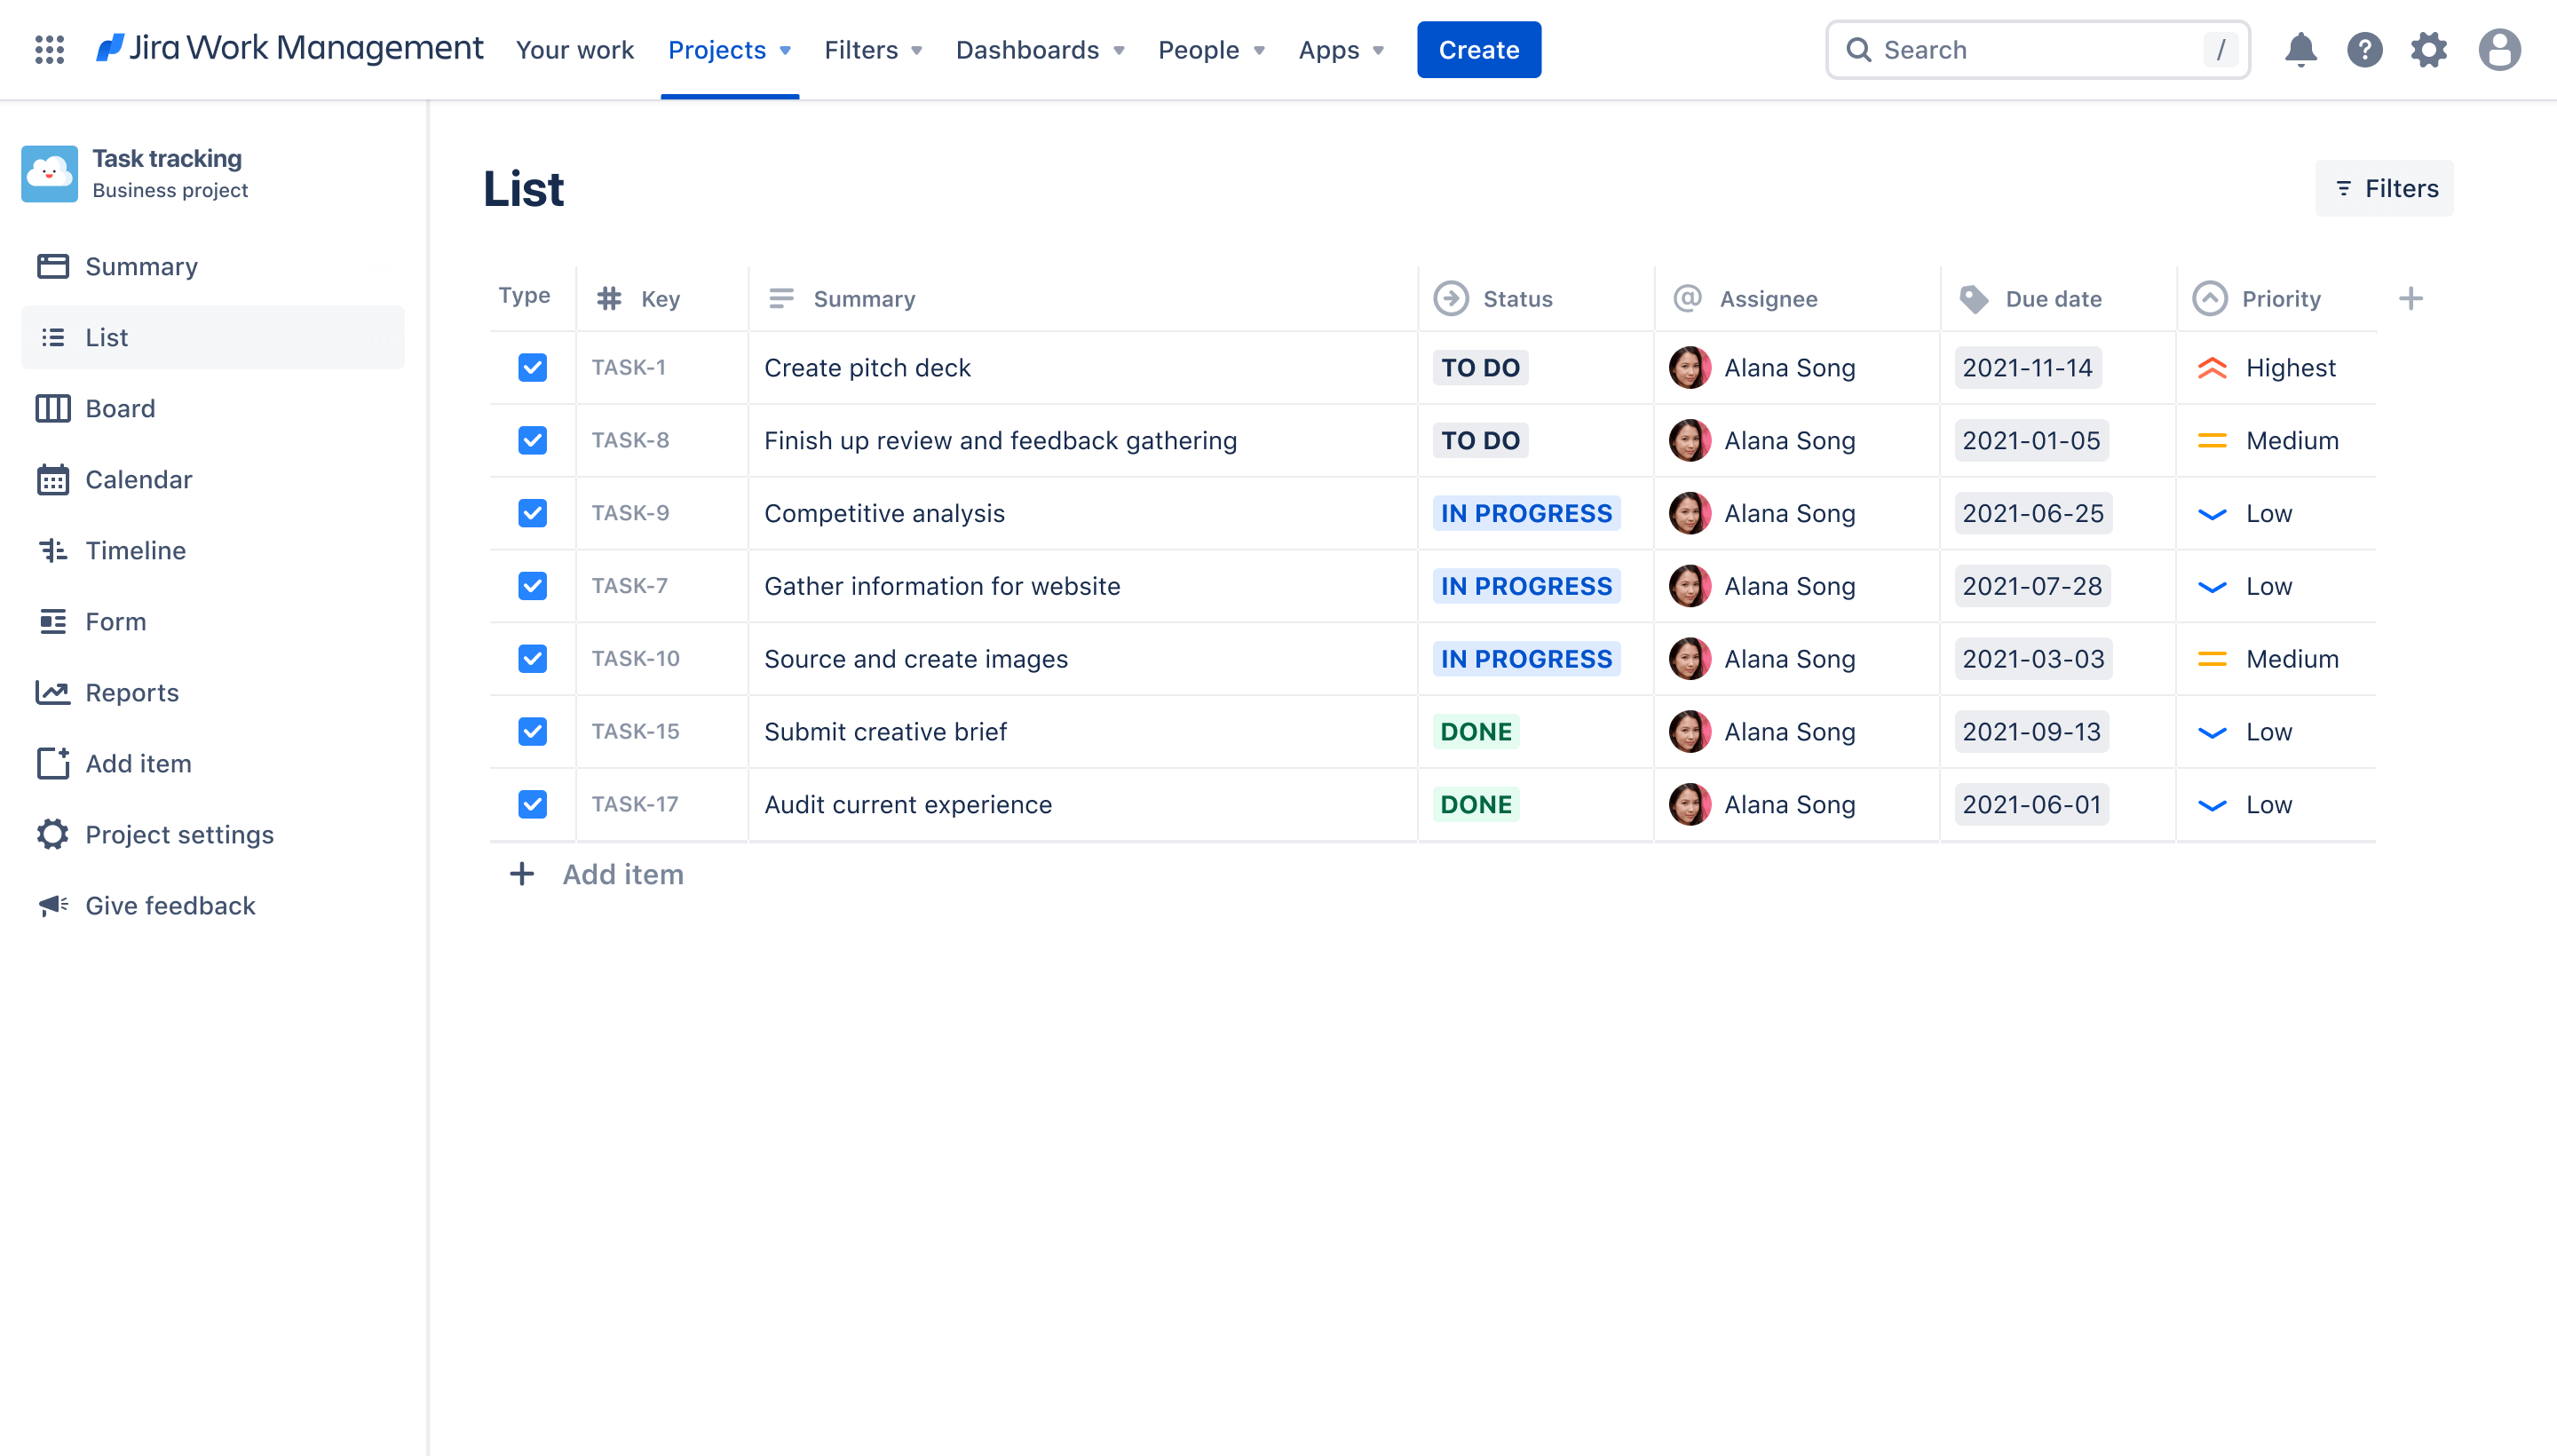This screenshot has width=2557, height=1456.
Task: Click the Reports section icon
Action: click(51, 692)
